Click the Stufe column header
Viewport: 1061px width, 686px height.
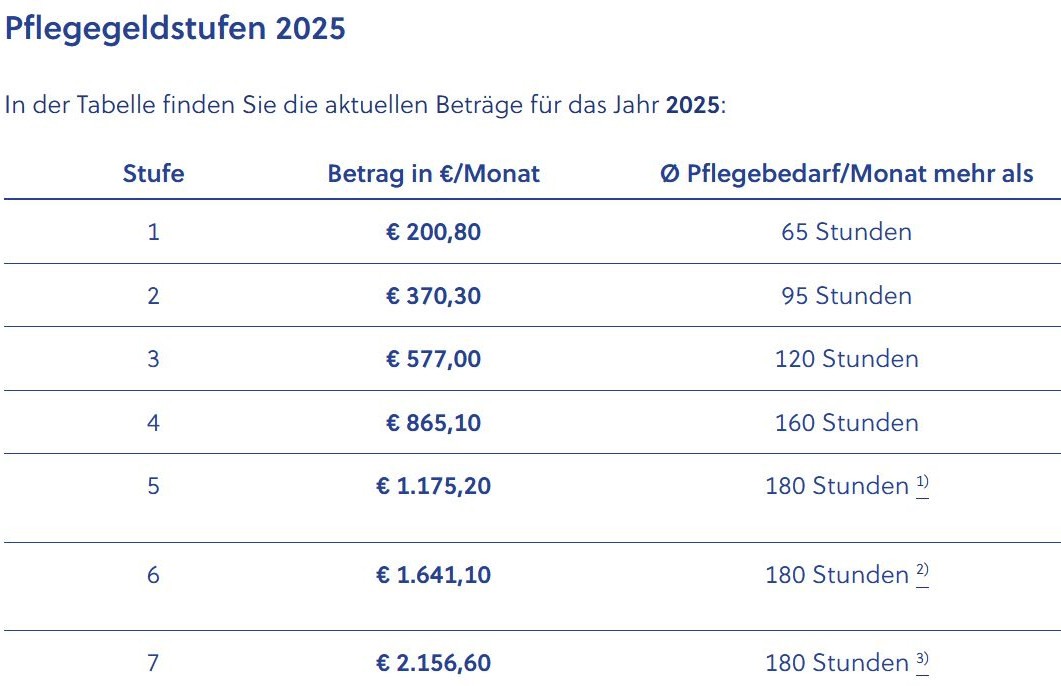(153, 174)
